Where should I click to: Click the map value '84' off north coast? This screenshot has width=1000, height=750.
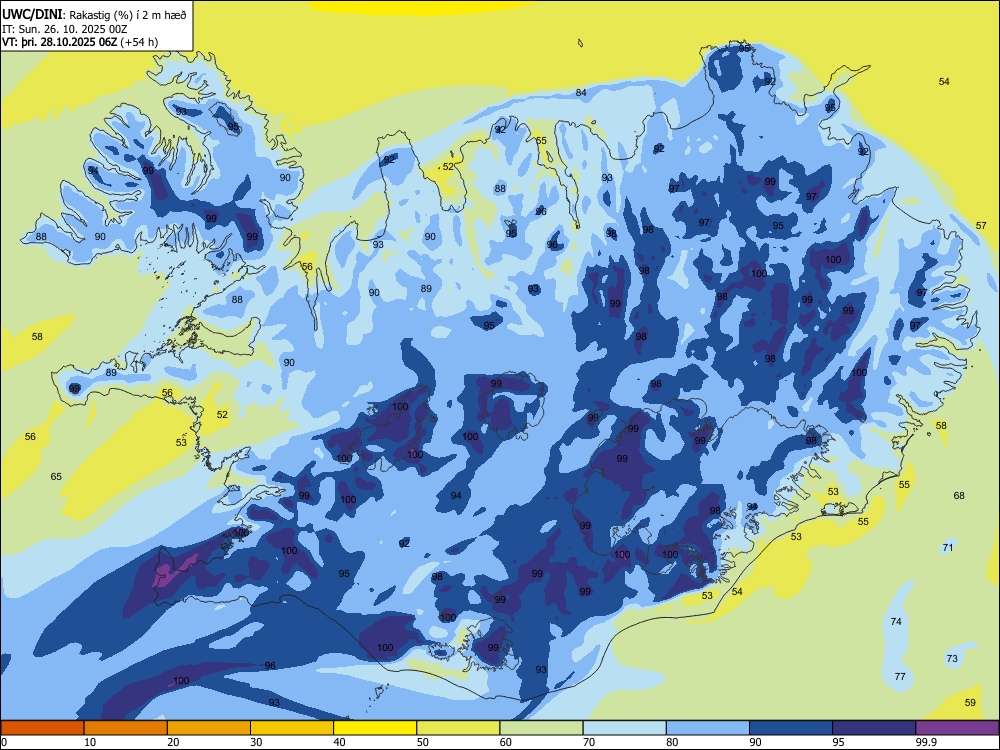tap(581, 92)
